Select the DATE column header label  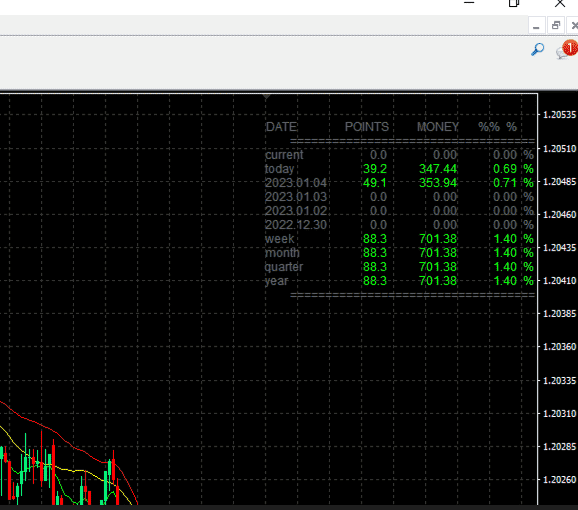point(281,127)
